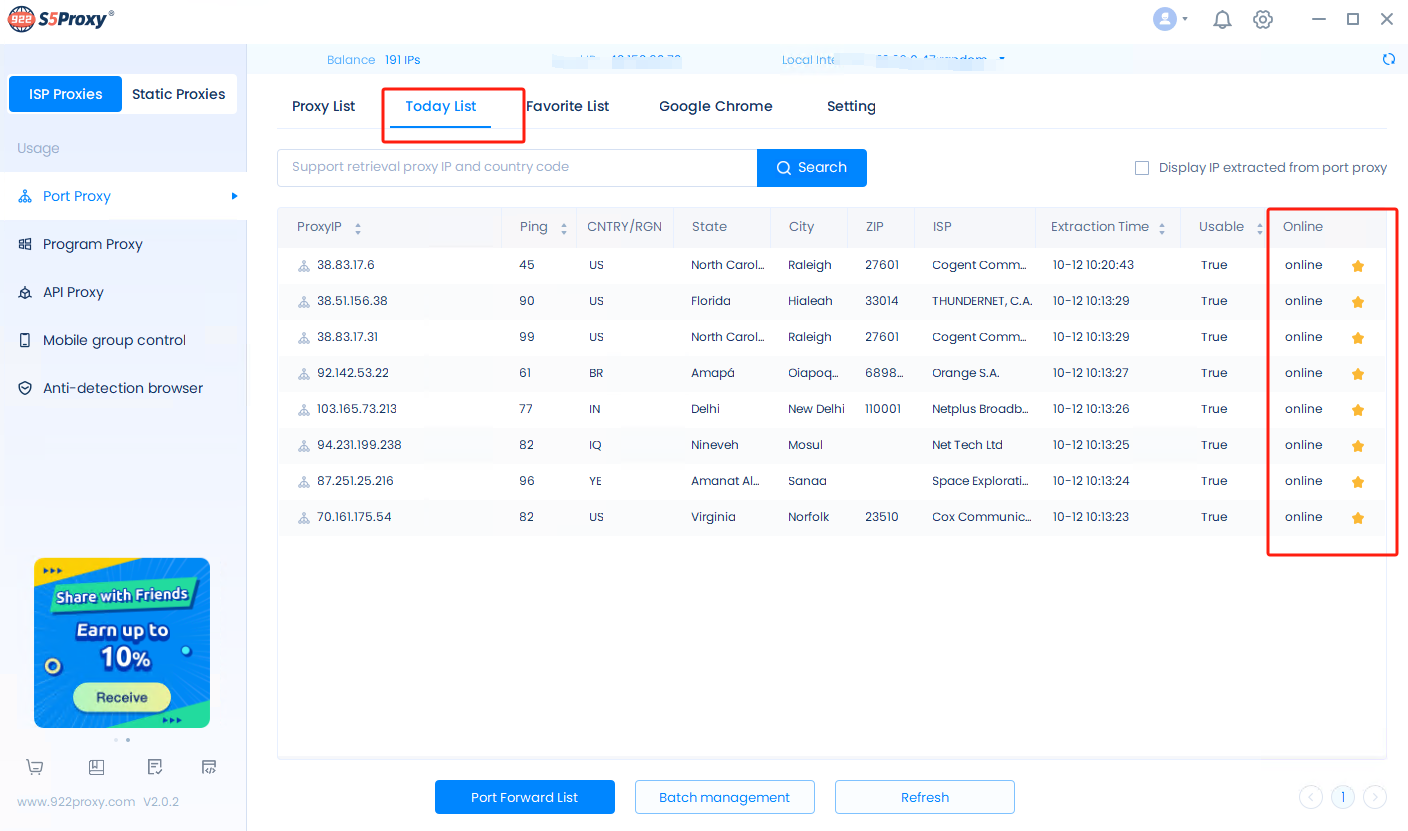Click the network icon beside 70.161.175.54
This screenshot has height=831, width=1408.
click(304, 518)
